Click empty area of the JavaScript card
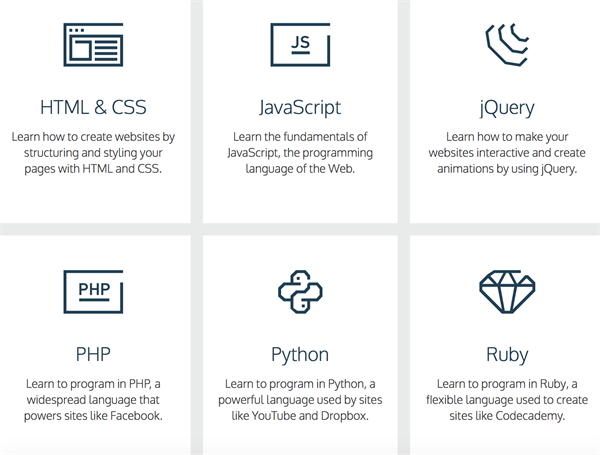600x455 pixels. coord(300,201)
